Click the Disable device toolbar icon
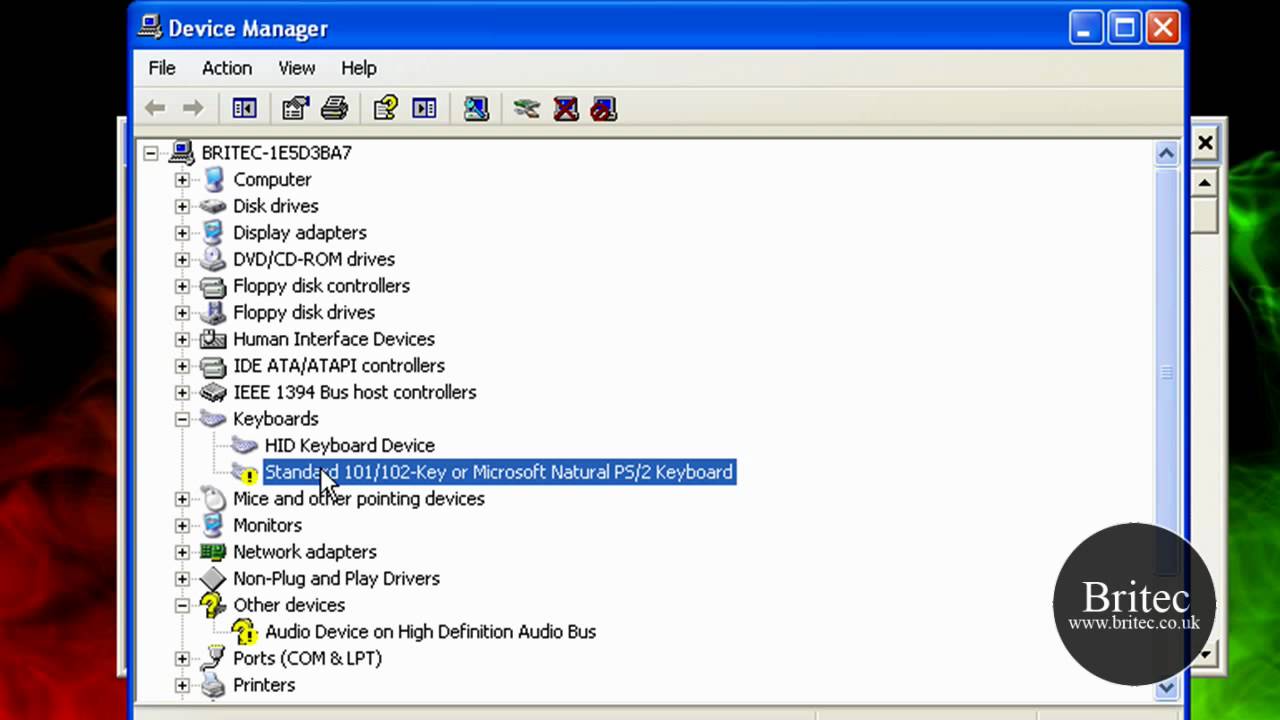 pyautogui.click(x=604, y=108)
